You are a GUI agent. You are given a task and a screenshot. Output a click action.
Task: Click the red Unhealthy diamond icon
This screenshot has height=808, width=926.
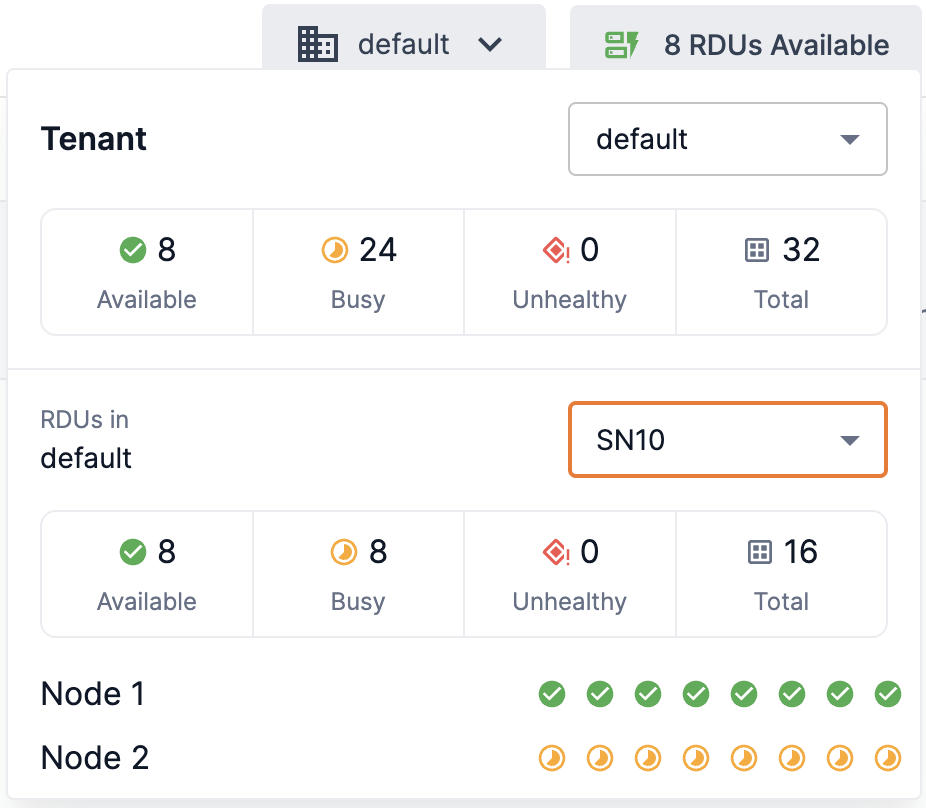[556, 251]
